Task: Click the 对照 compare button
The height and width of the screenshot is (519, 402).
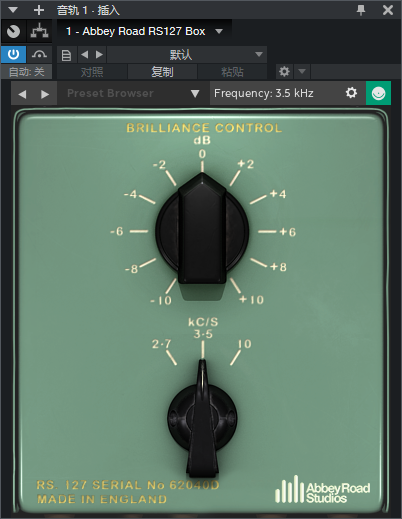Action: pos(92,72)
